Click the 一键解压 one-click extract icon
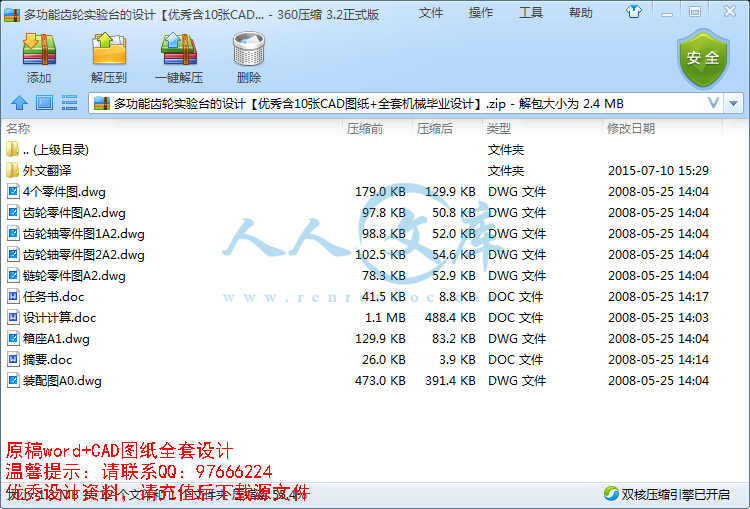 [179, 49]
